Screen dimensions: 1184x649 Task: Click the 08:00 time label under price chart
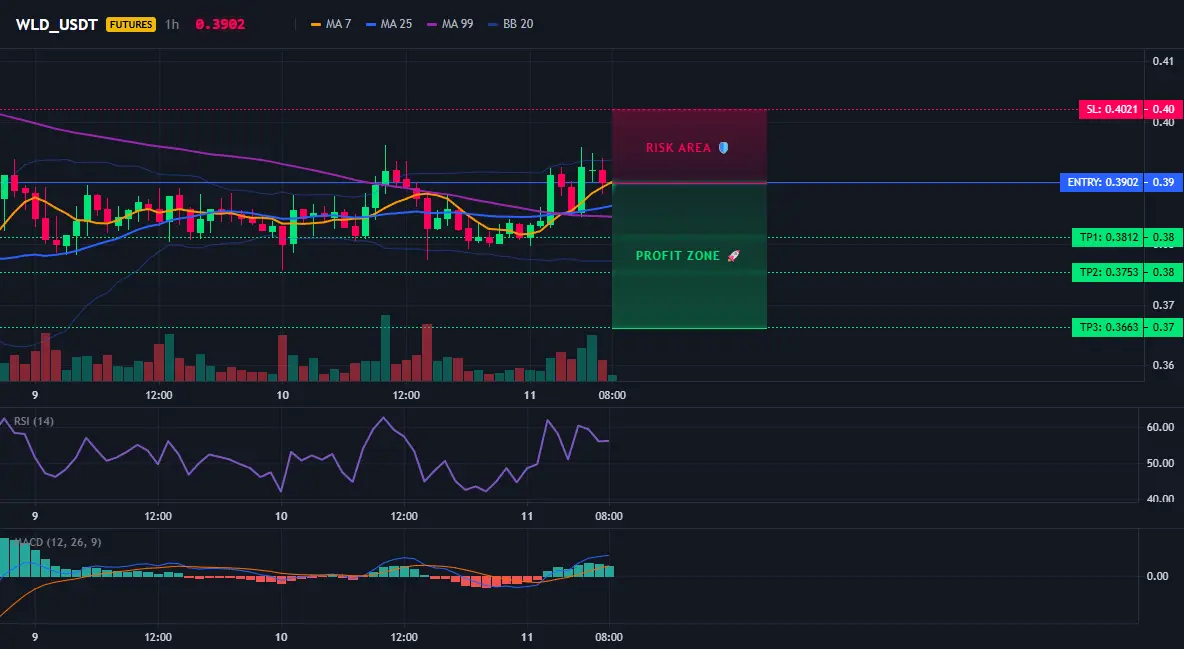tap(612, 395)
